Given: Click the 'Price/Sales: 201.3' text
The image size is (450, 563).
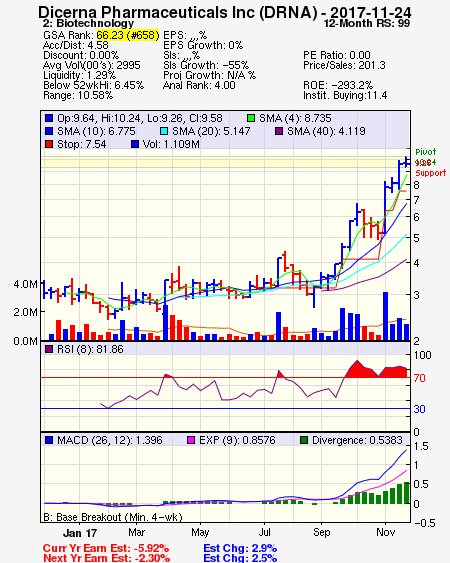Looking at the screenshot, I should pos(344,65).
